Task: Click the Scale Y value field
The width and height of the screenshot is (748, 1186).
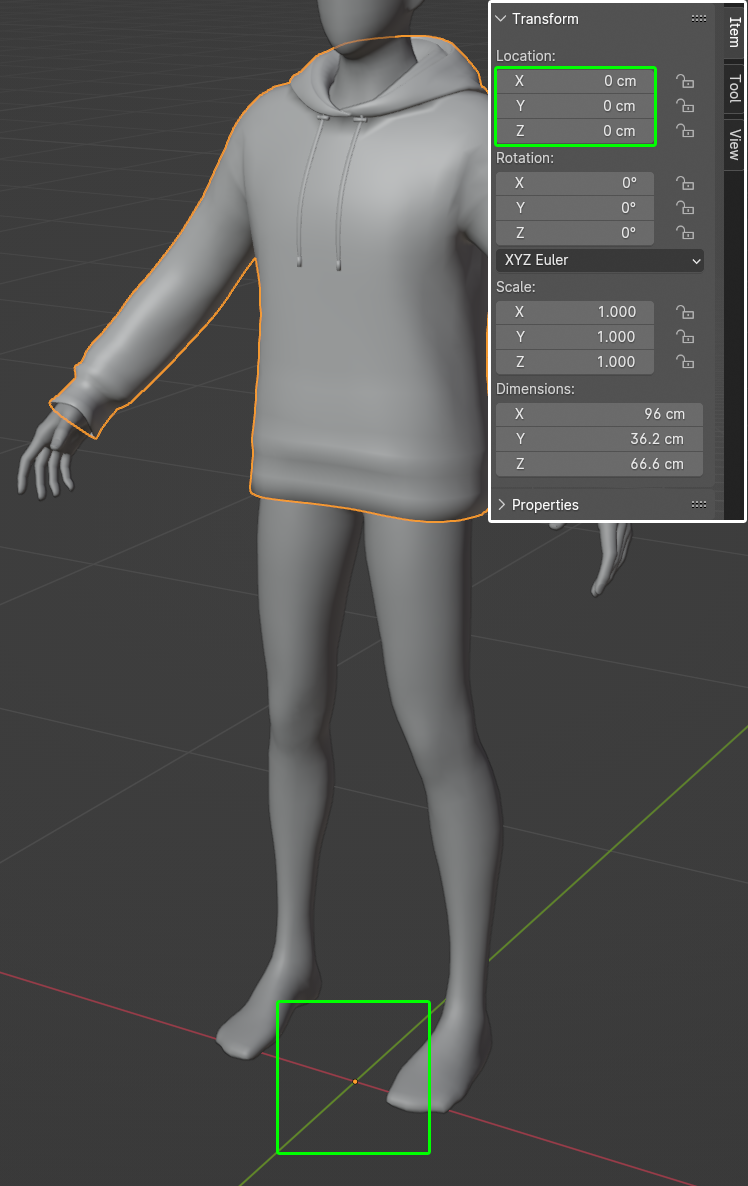Action: click(x=575, y=337)
